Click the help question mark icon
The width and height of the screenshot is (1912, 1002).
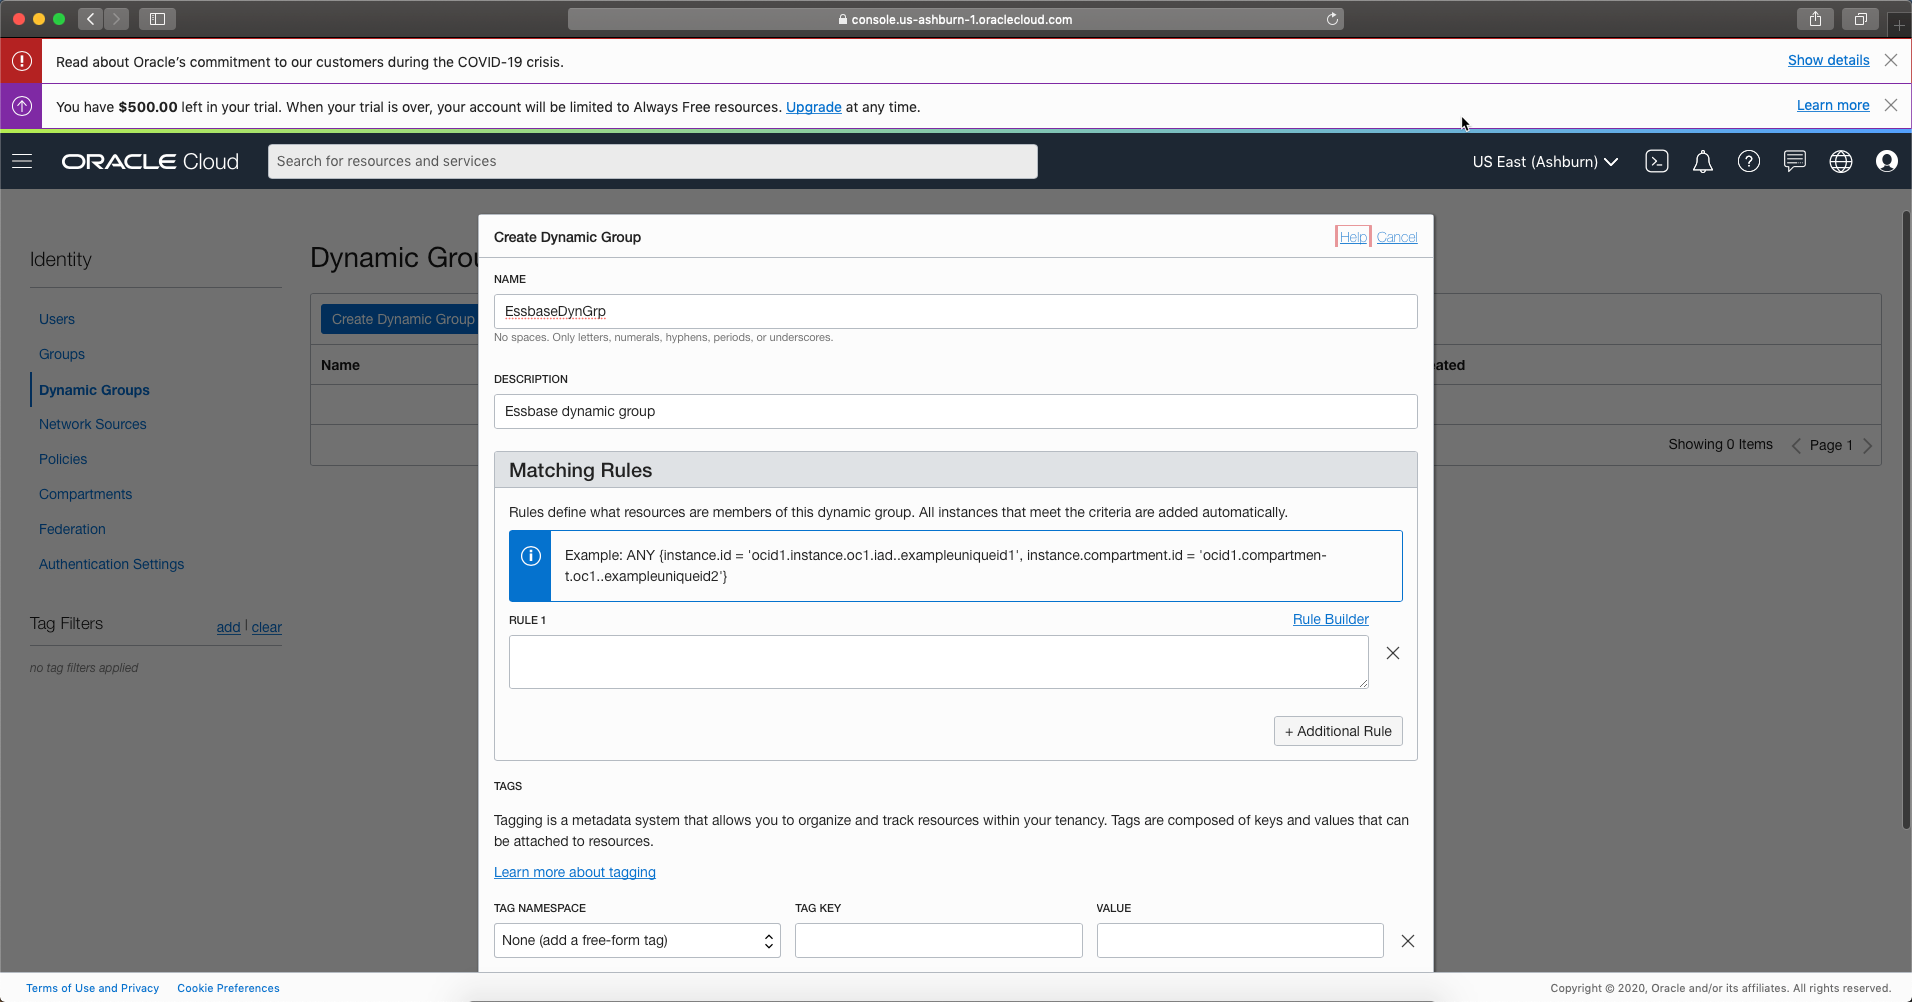tap(1748, 161)
